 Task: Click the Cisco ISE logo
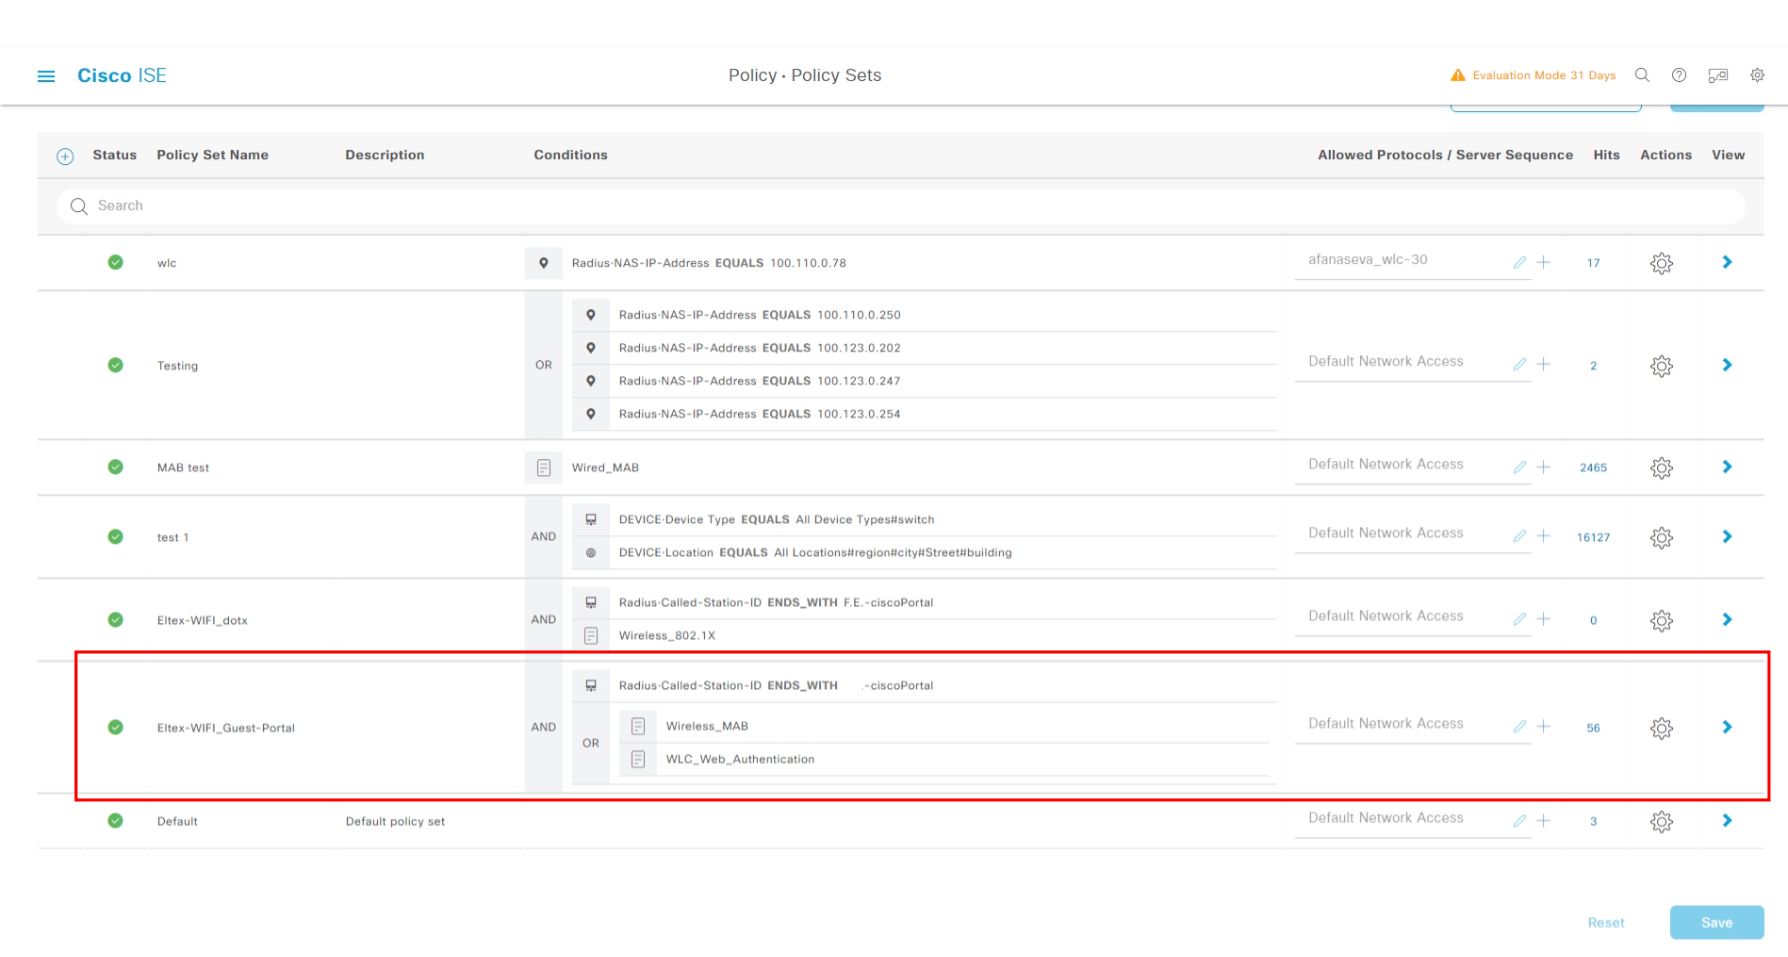pos(122,76)
